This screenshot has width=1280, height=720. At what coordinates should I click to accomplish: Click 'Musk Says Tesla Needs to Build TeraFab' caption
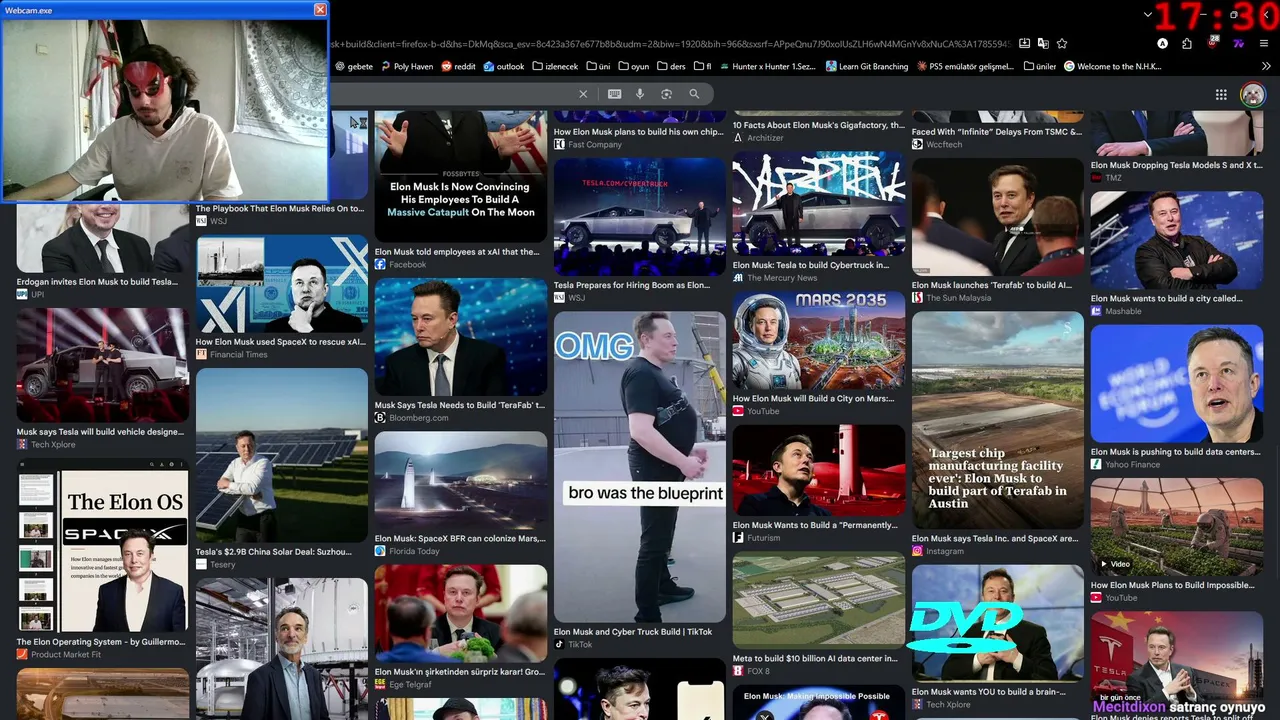(460, 405)
